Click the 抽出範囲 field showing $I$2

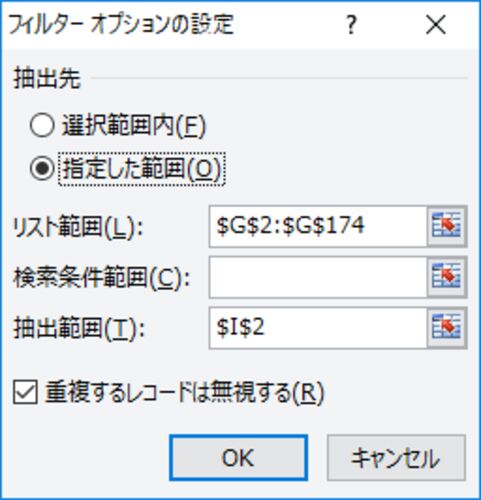click(318, 328)
